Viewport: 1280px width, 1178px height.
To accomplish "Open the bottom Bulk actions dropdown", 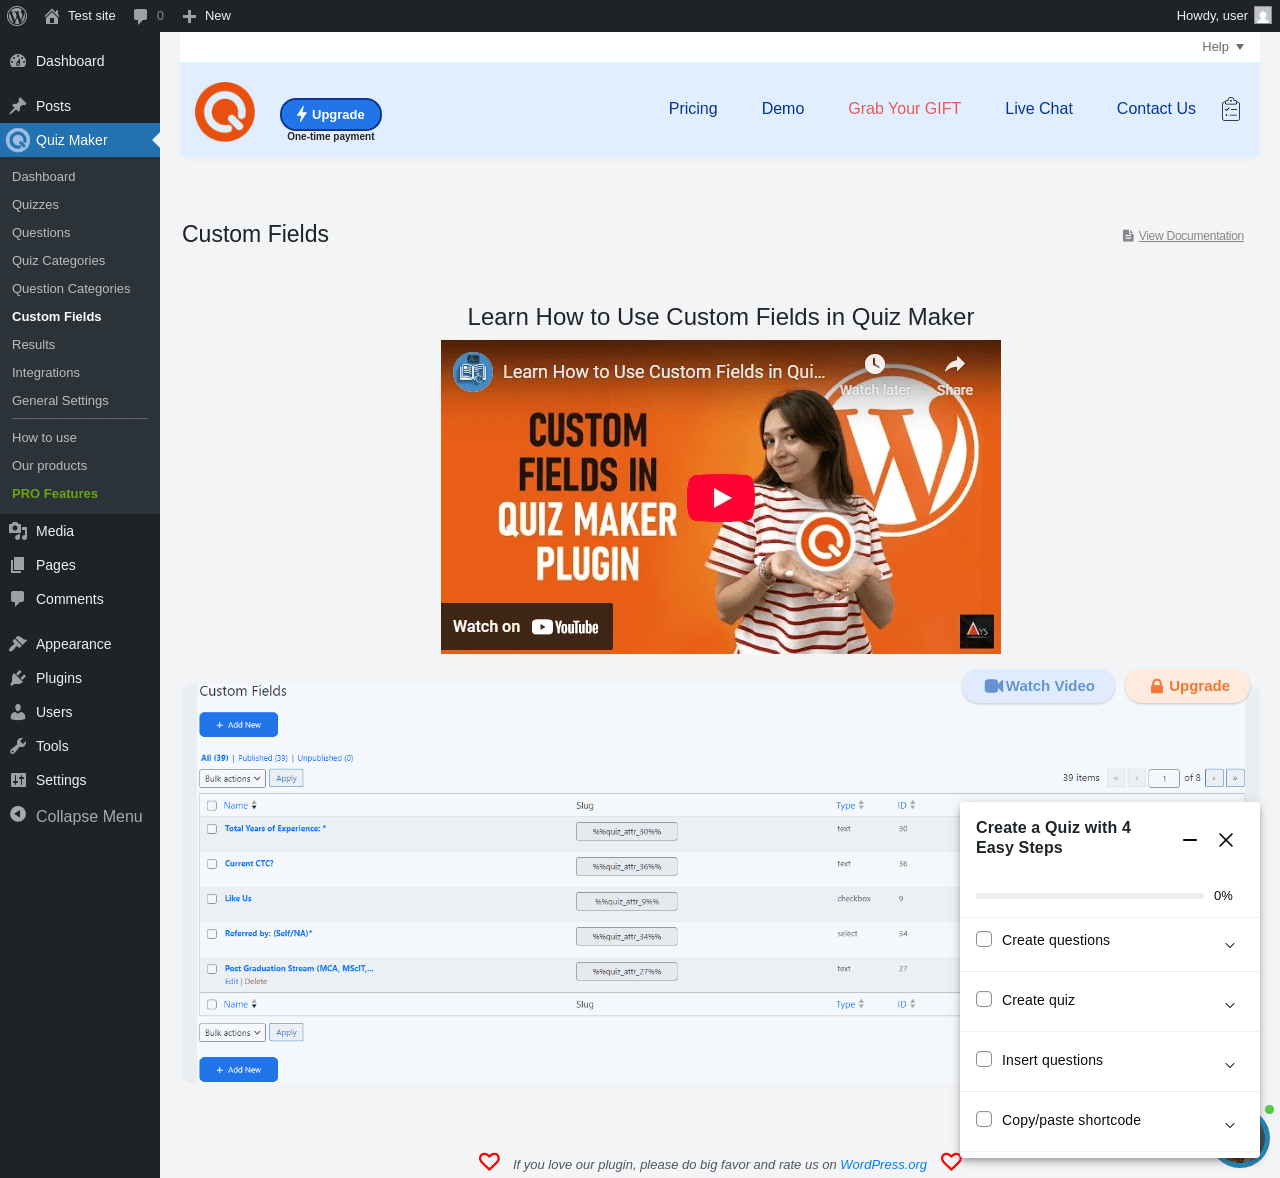I will pos(232,1033).
